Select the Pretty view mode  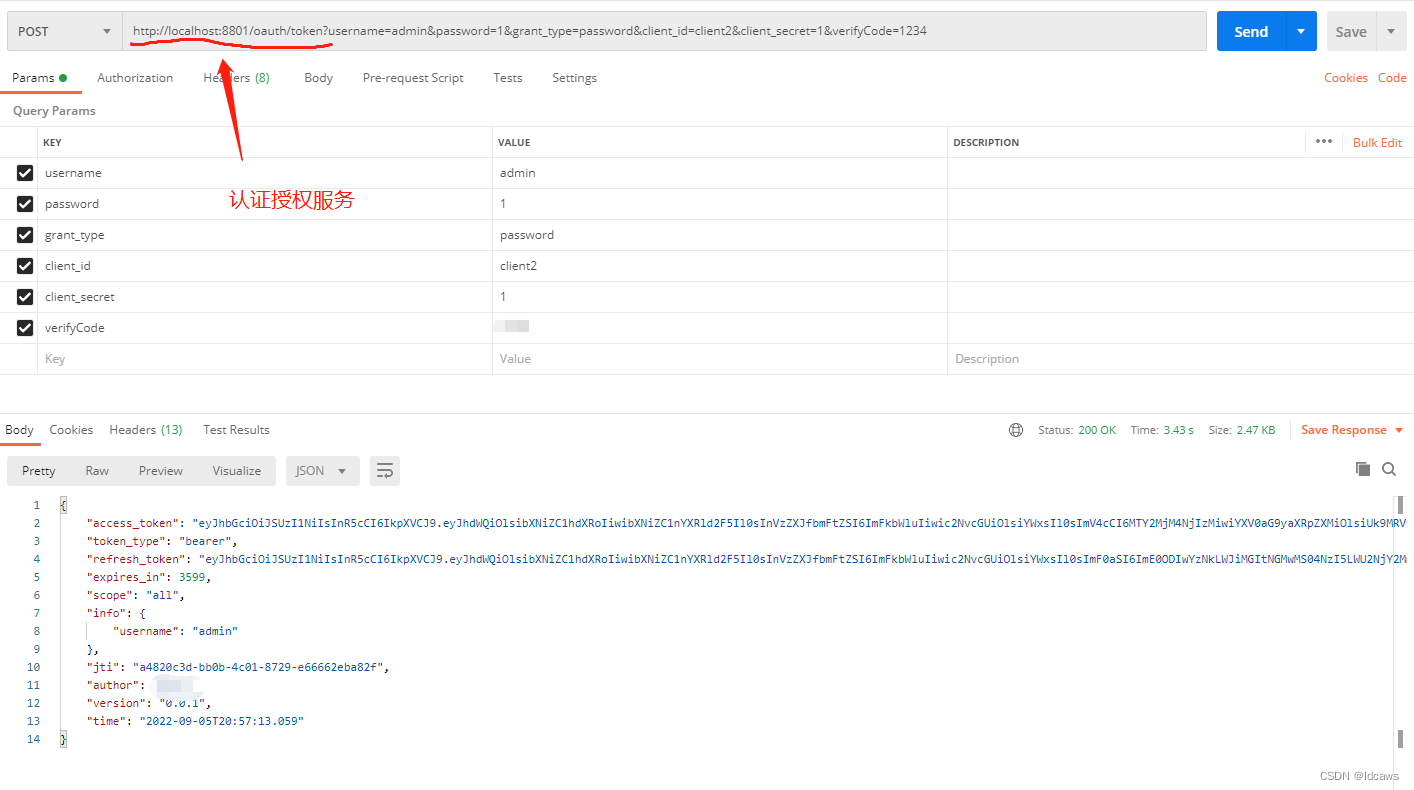point(39,471)
